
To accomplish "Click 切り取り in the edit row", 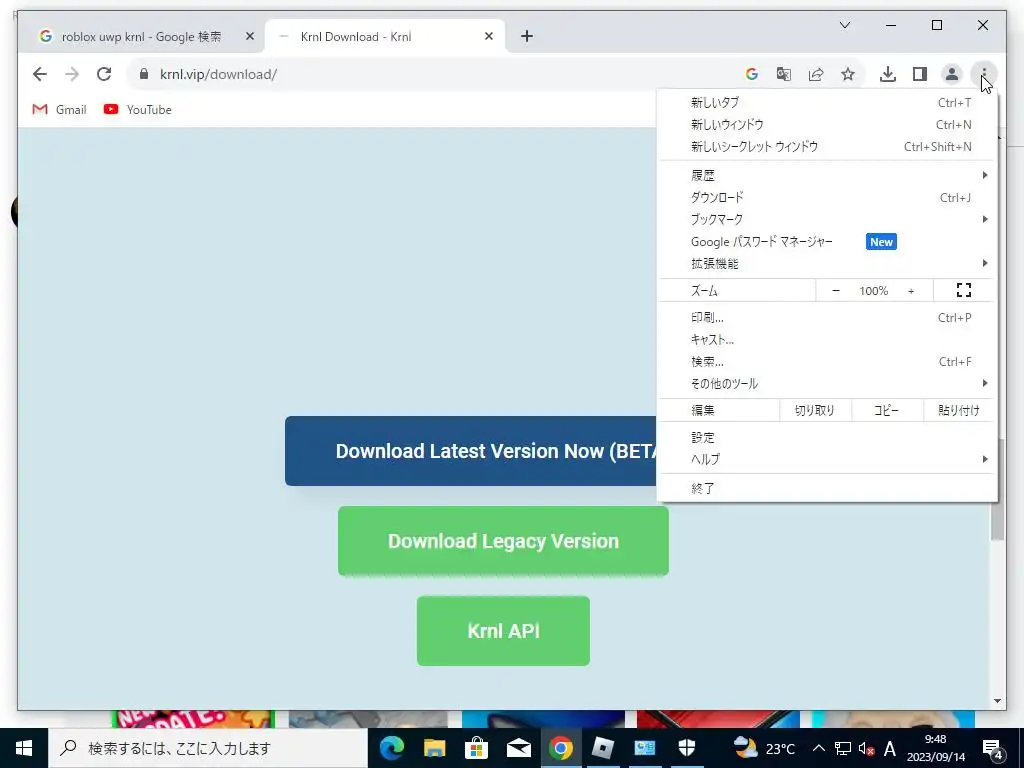I will tap(814, 410).
